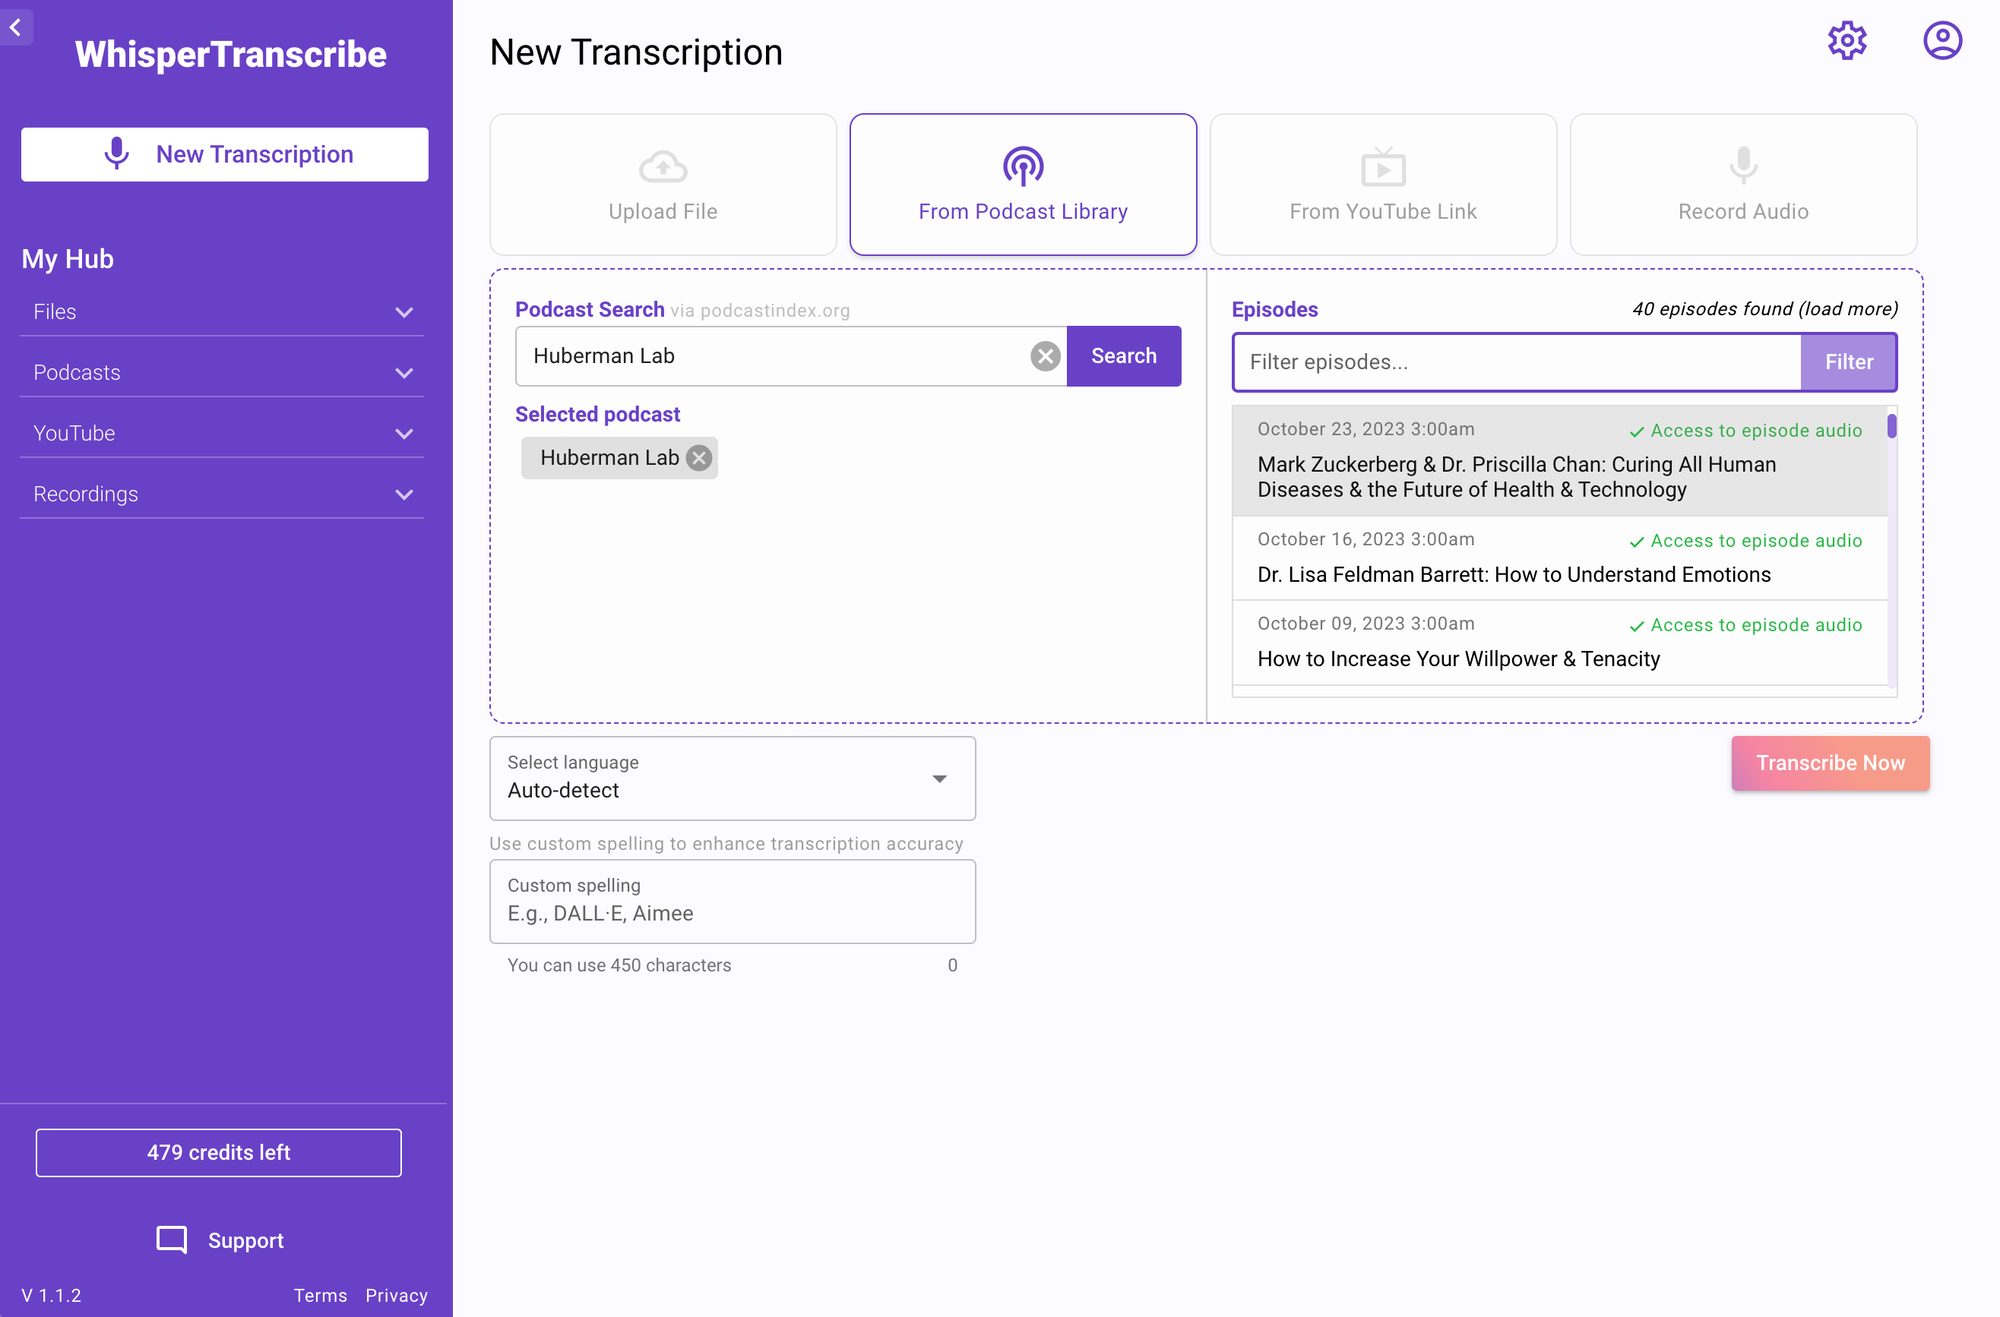This screenshot has width=2000, height=1317.
Task: Collapse the sidebar with the back arrow
Action: (15, 27)
